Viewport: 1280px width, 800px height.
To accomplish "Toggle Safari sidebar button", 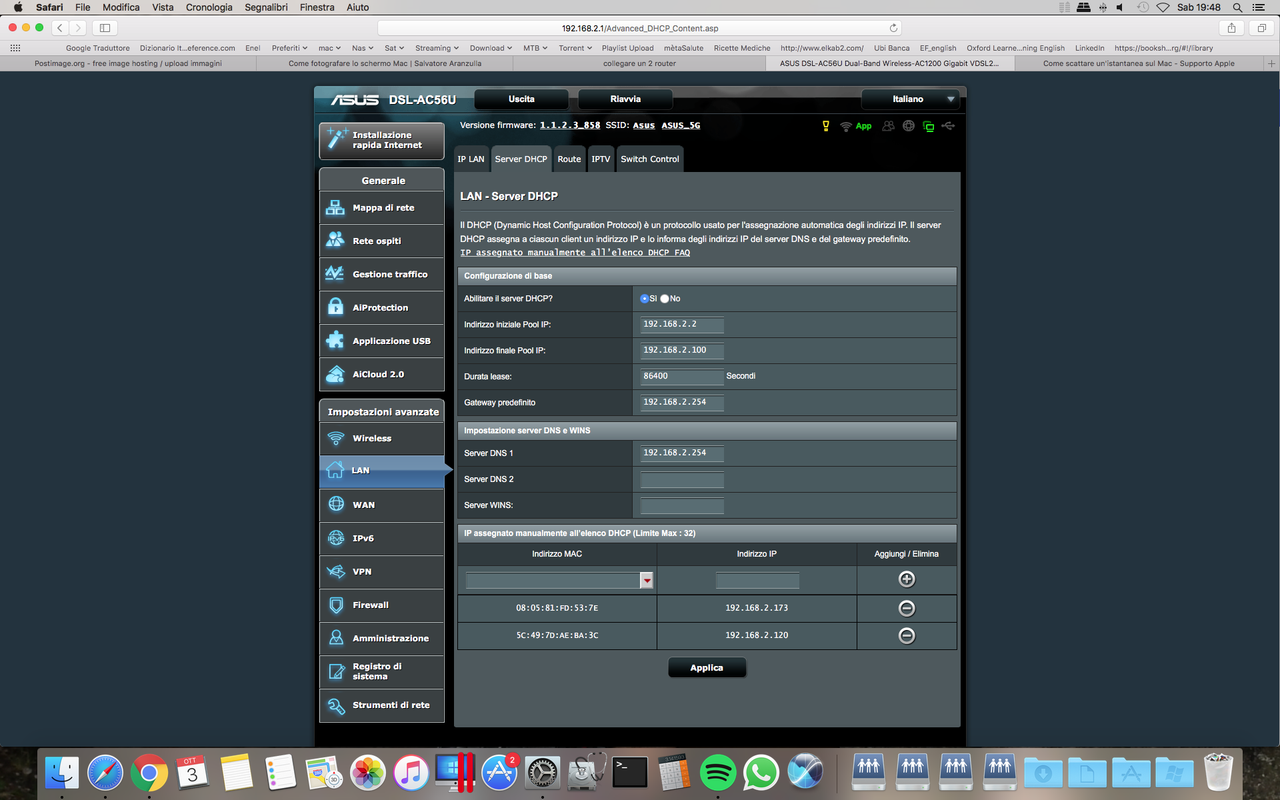I will tap(105, 28).
